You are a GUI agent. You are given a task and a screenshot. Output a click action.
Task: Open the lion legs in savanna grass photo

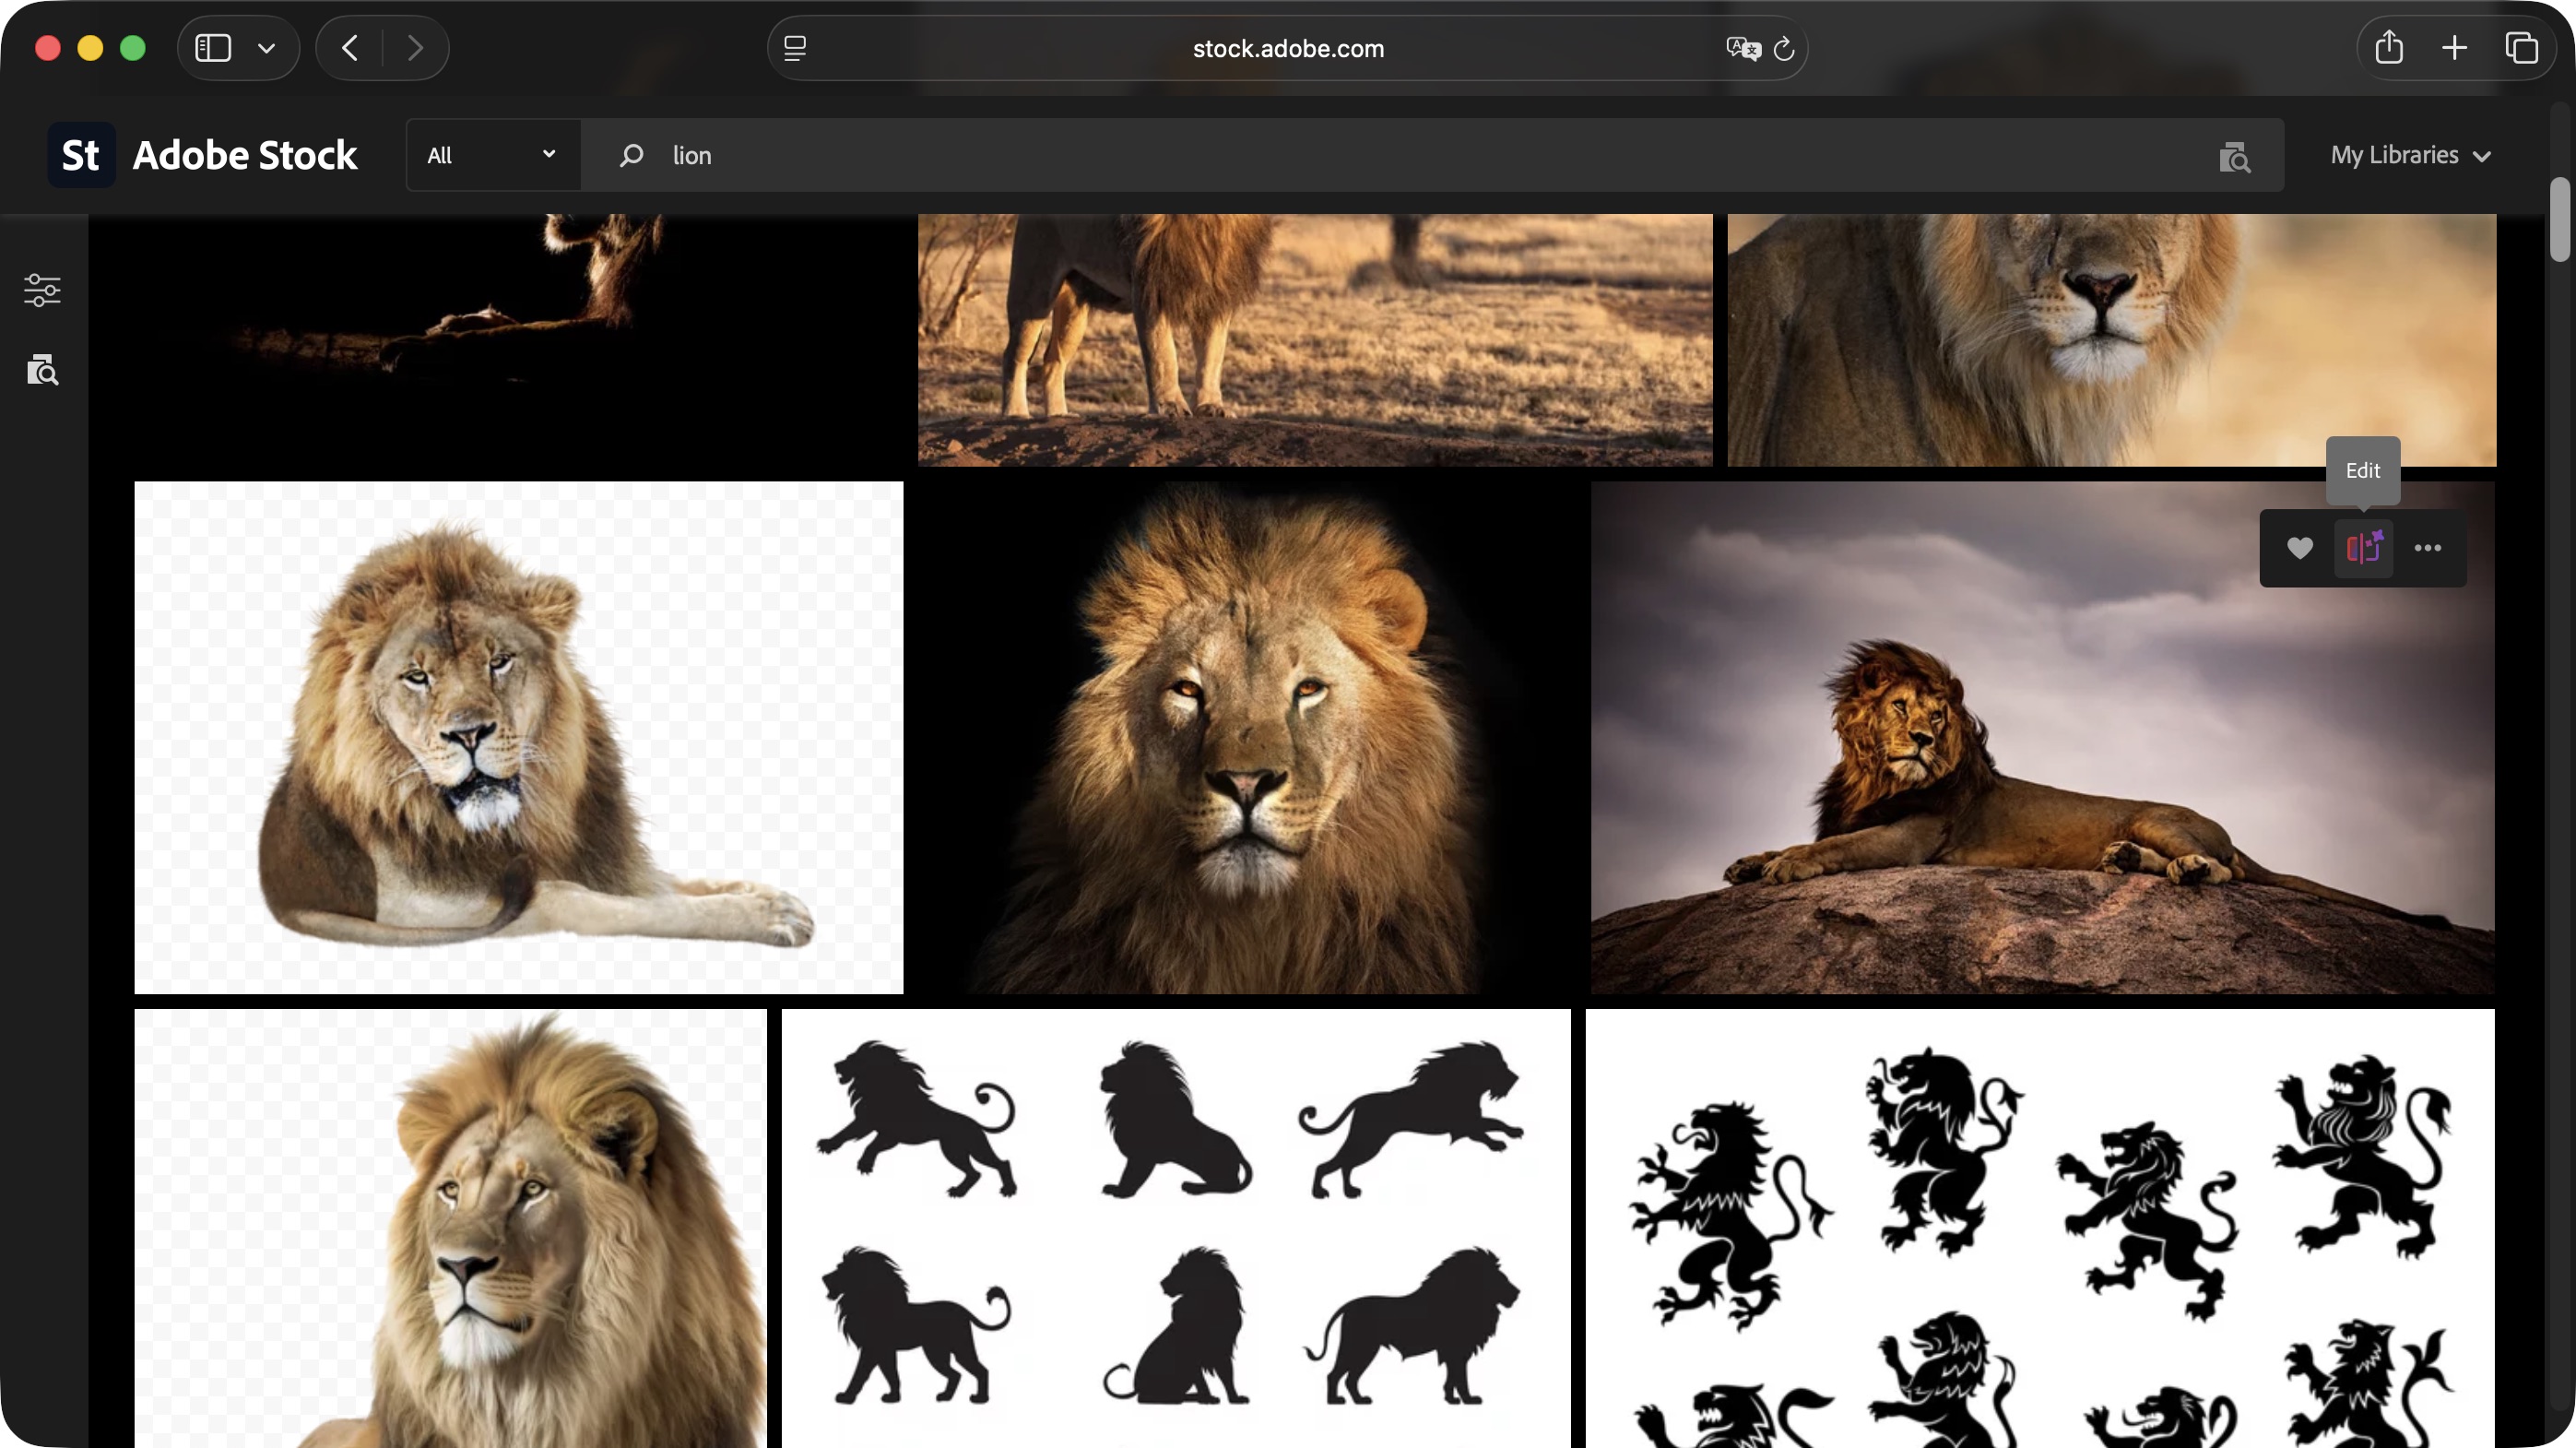click(1315, 340)
